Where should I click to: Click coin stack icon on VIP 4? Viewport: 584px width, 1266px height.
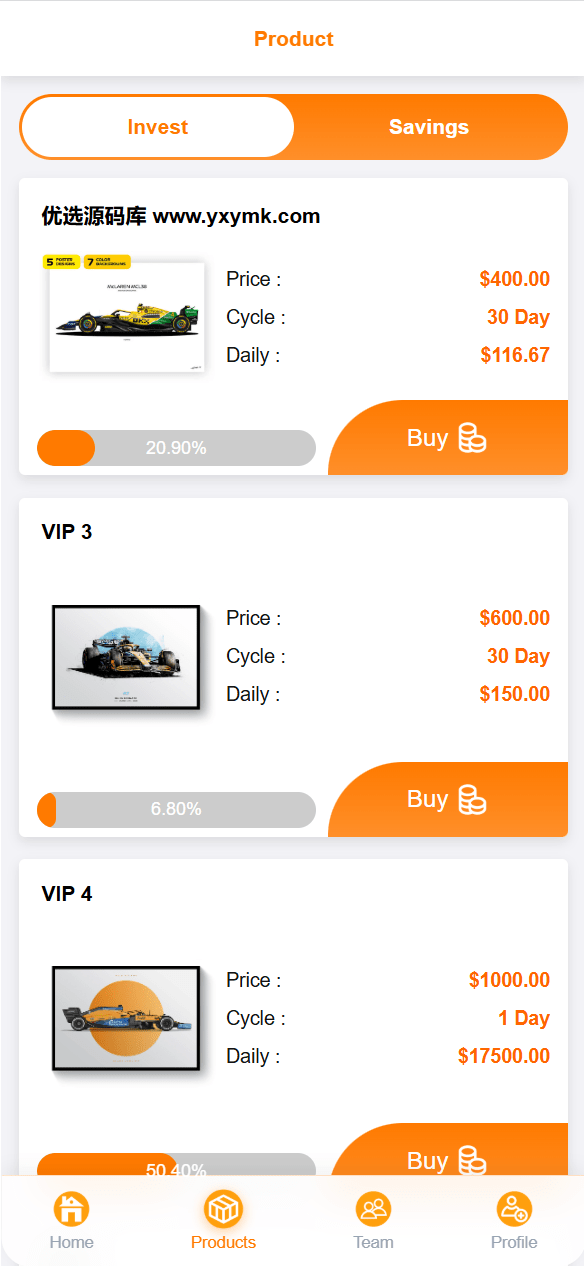point(472,1160)
